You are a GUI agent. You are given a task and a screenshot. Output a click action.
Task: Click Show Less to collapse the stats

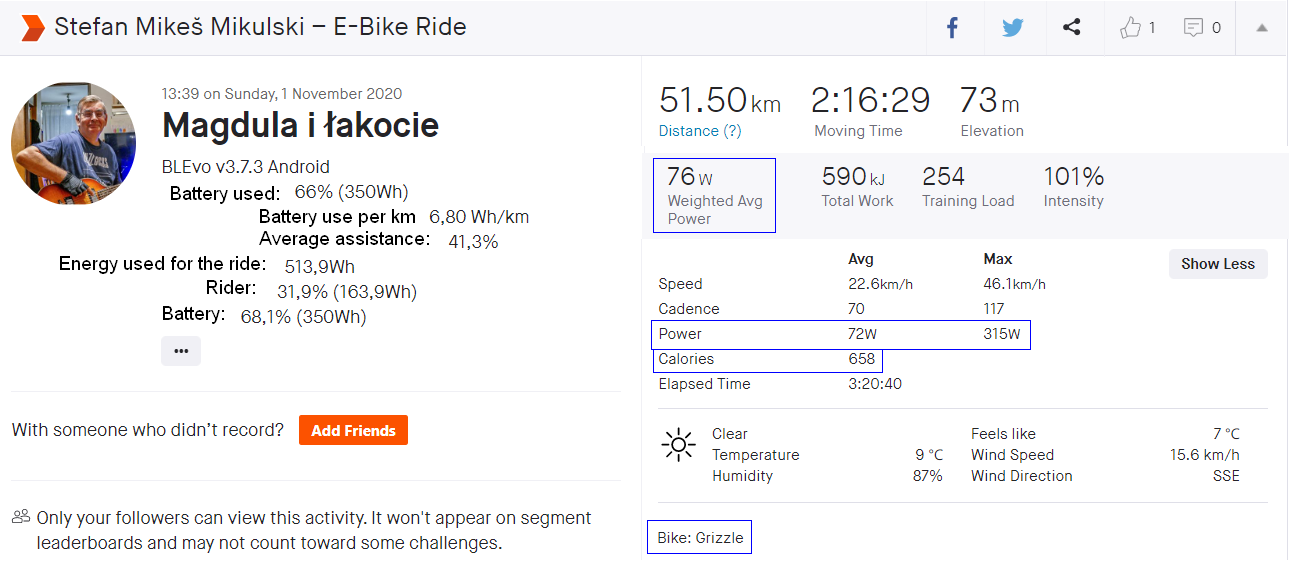(x=1217, y=264)
